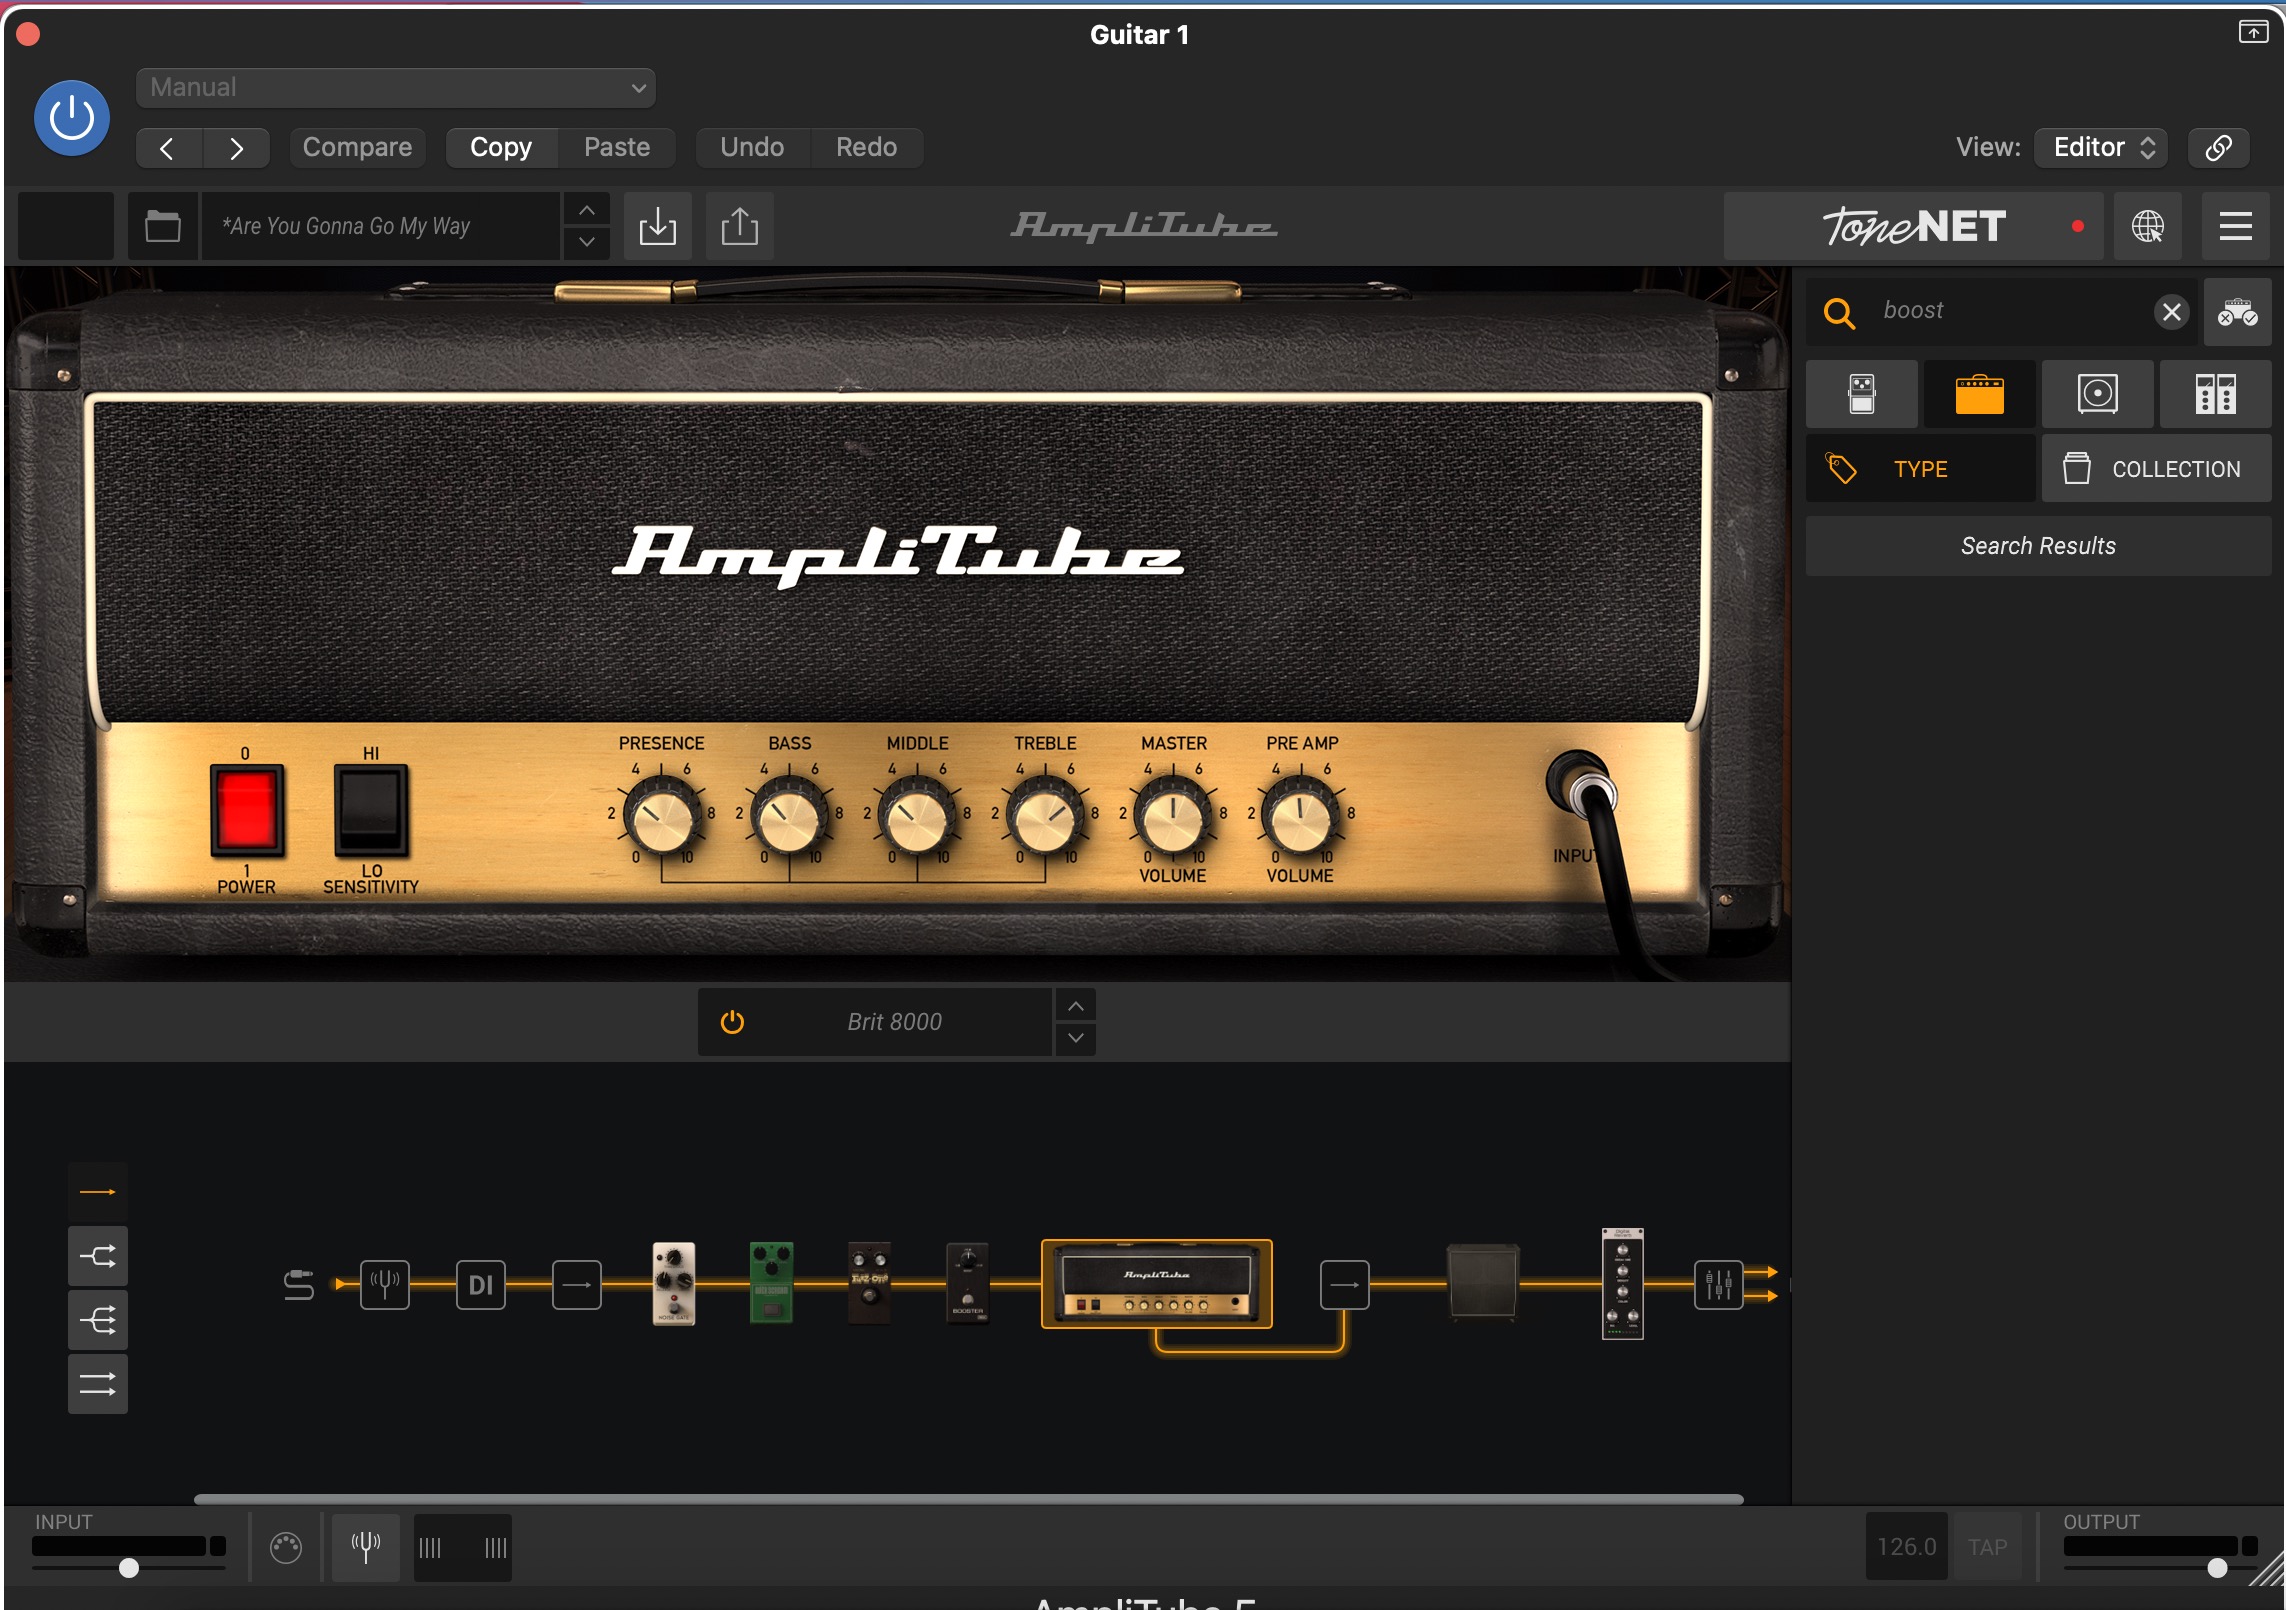Click the Copy button
The width and height of the screenshot is (2286, 1610).
[501, 148]
